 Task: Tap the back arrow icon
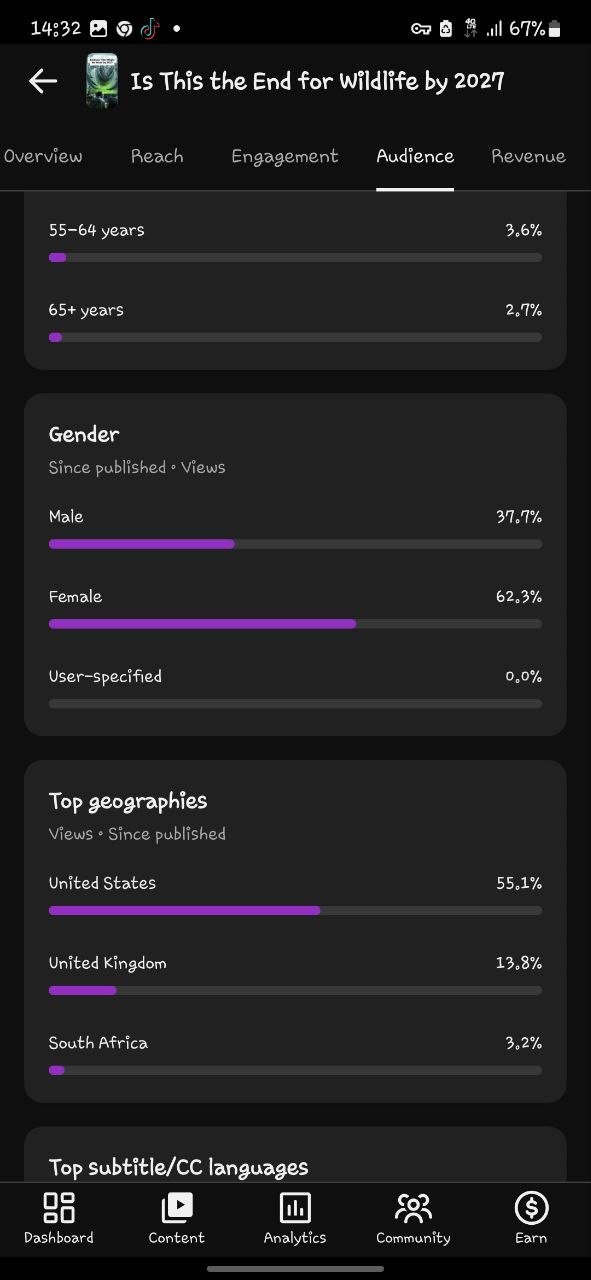tap(43, 81)
